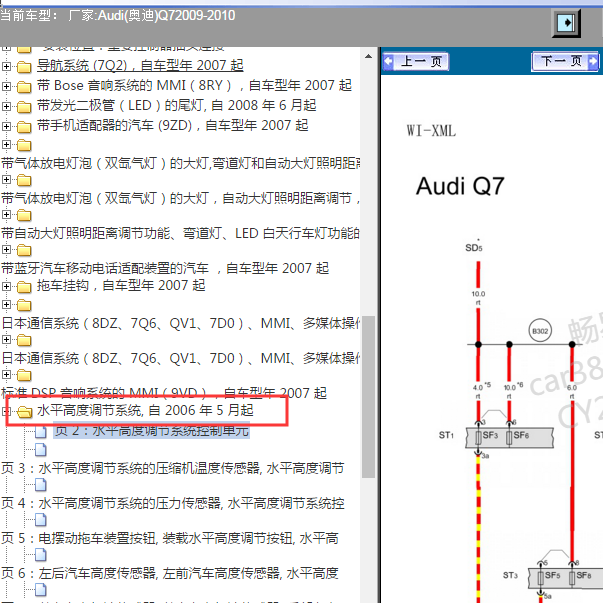Click the tree panel vertical scrollbar thumb
The width and height of the screenshot is (603, 603).
tap(368, 397)
